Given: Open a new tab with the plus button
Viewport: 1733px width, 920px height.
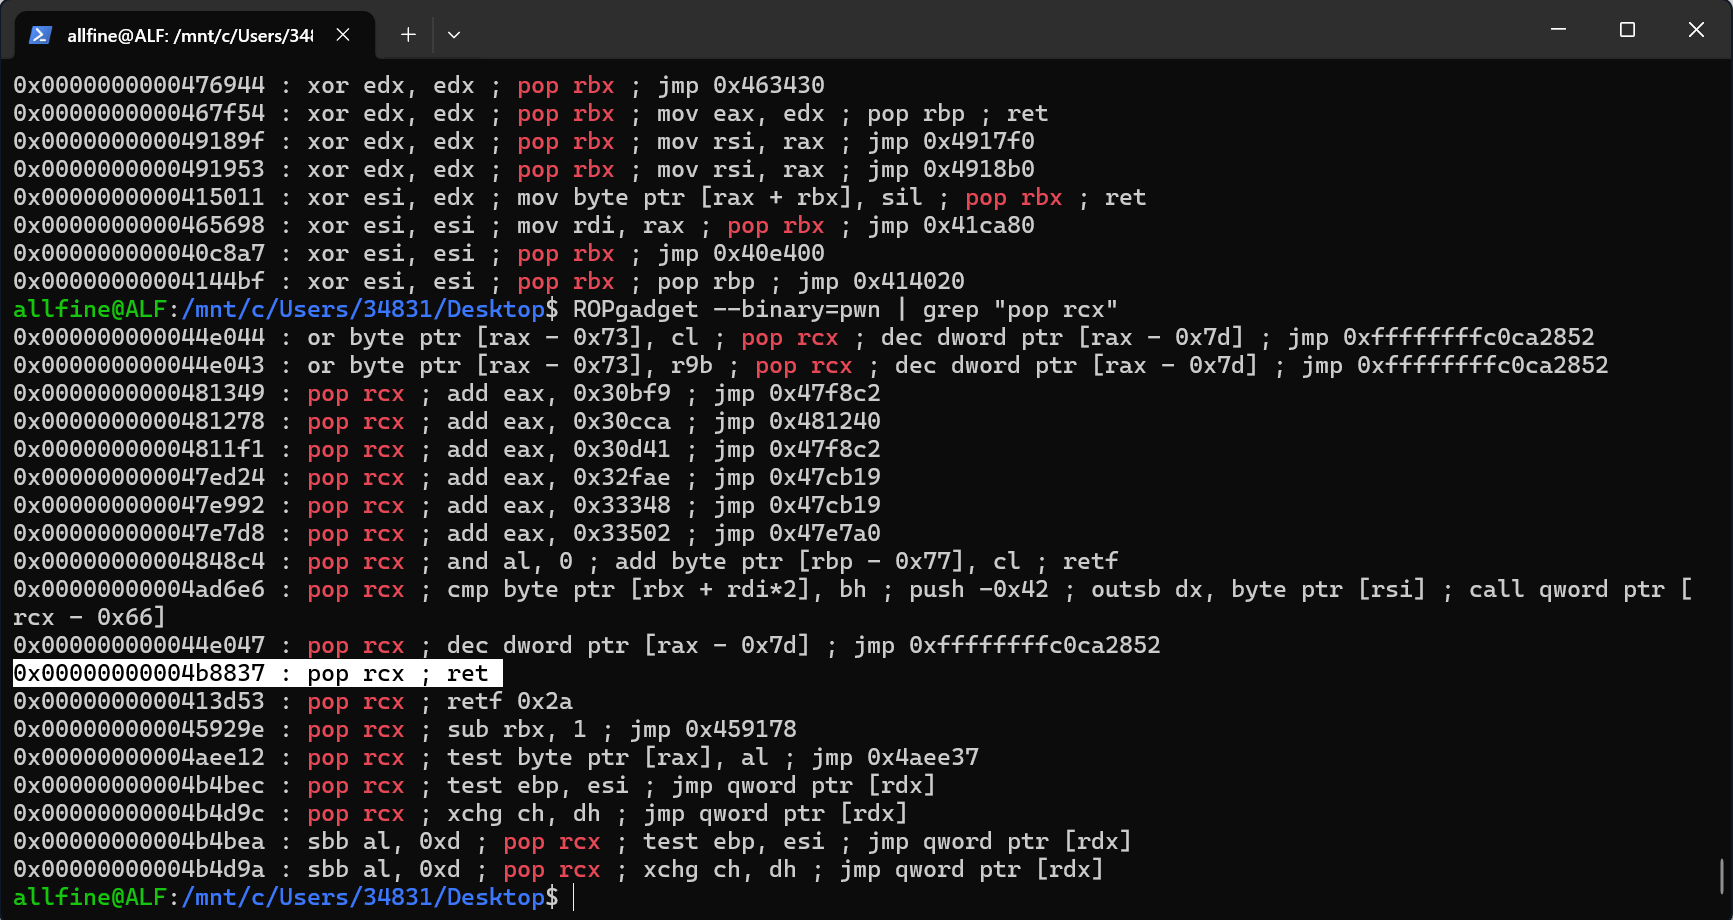Looking at the screenshot, I should click(408, 35).
